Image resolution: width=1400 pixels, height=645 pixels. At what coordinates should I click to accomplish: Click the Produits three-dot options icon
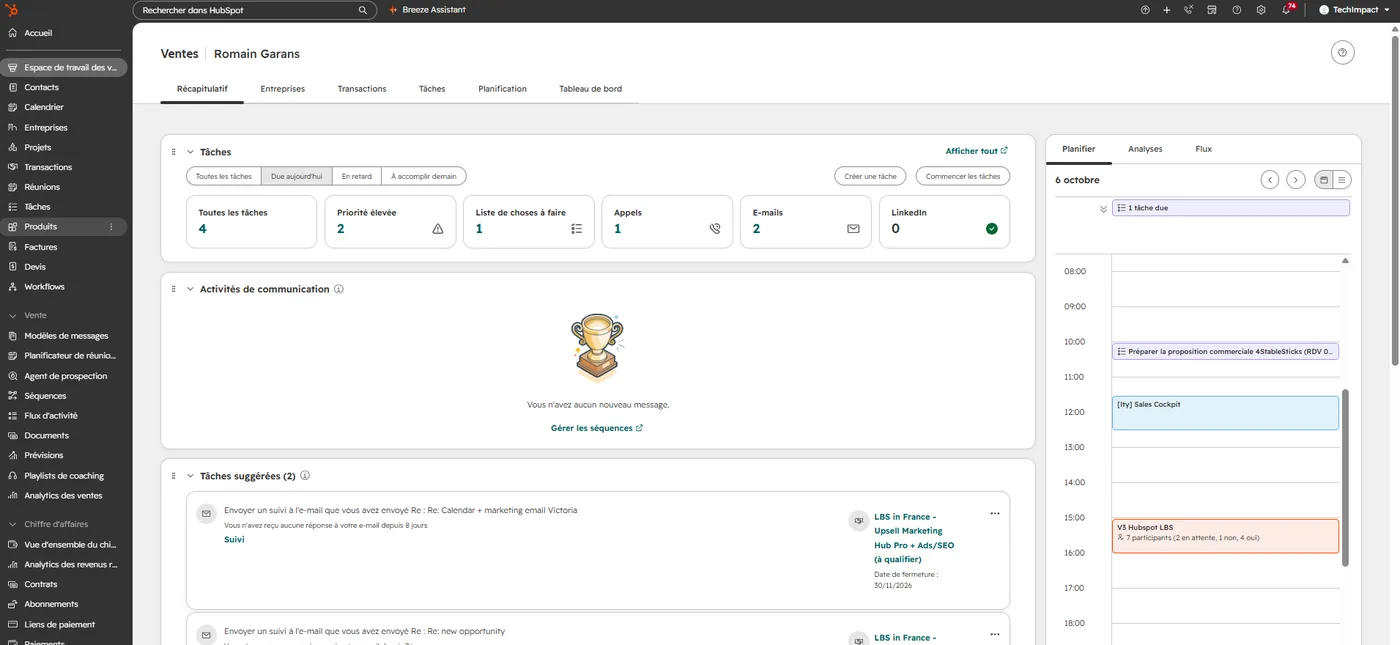111,227
